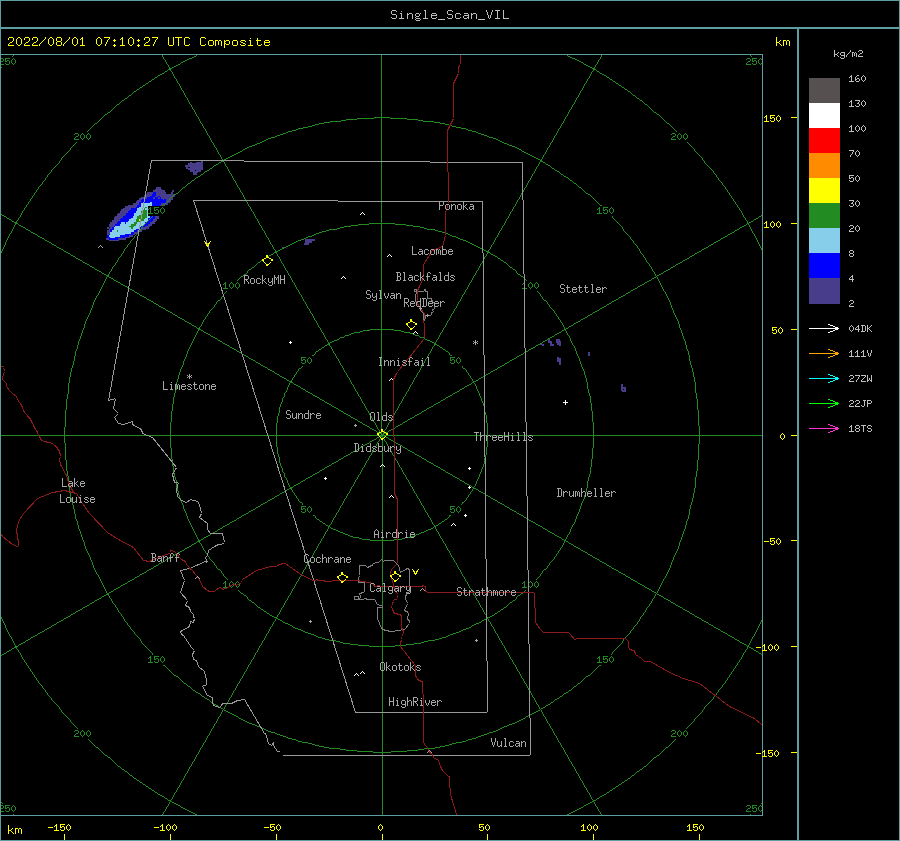
Task: Click the yellow V marker east of Calgary
Action: click(x=416, y=572)
